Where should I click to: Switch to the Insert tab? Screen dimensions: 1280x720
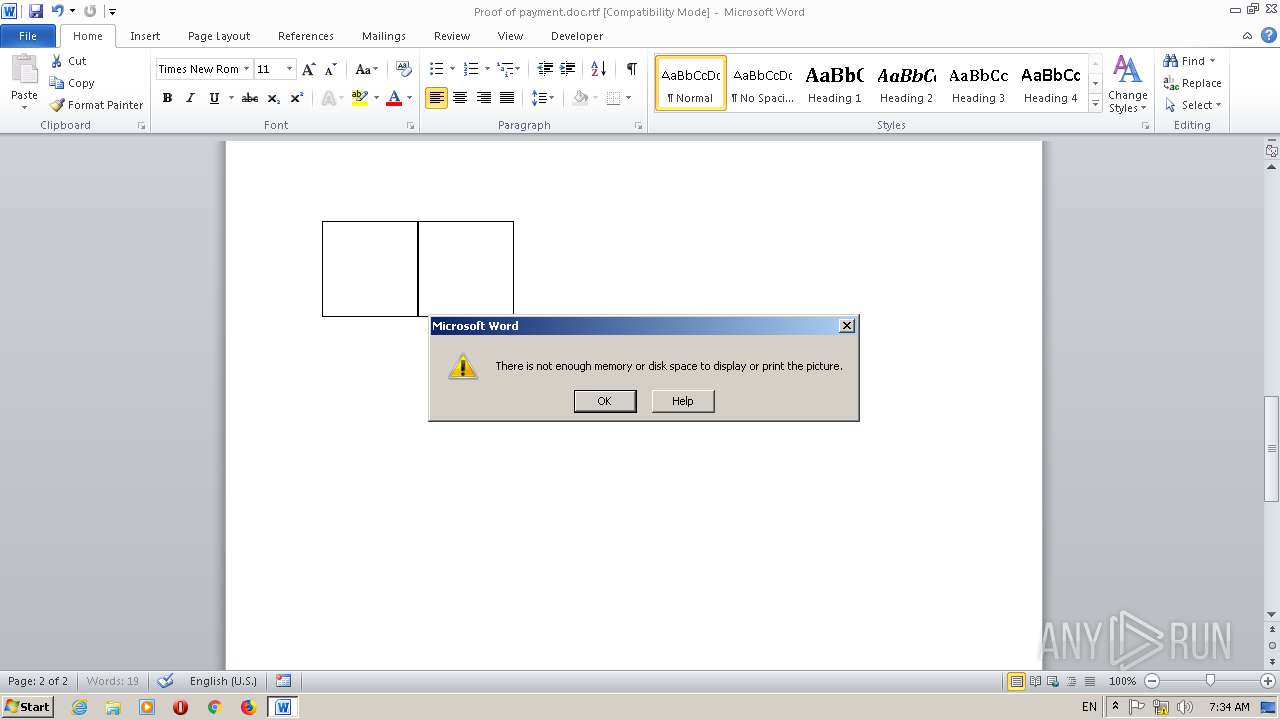point(145,36)
